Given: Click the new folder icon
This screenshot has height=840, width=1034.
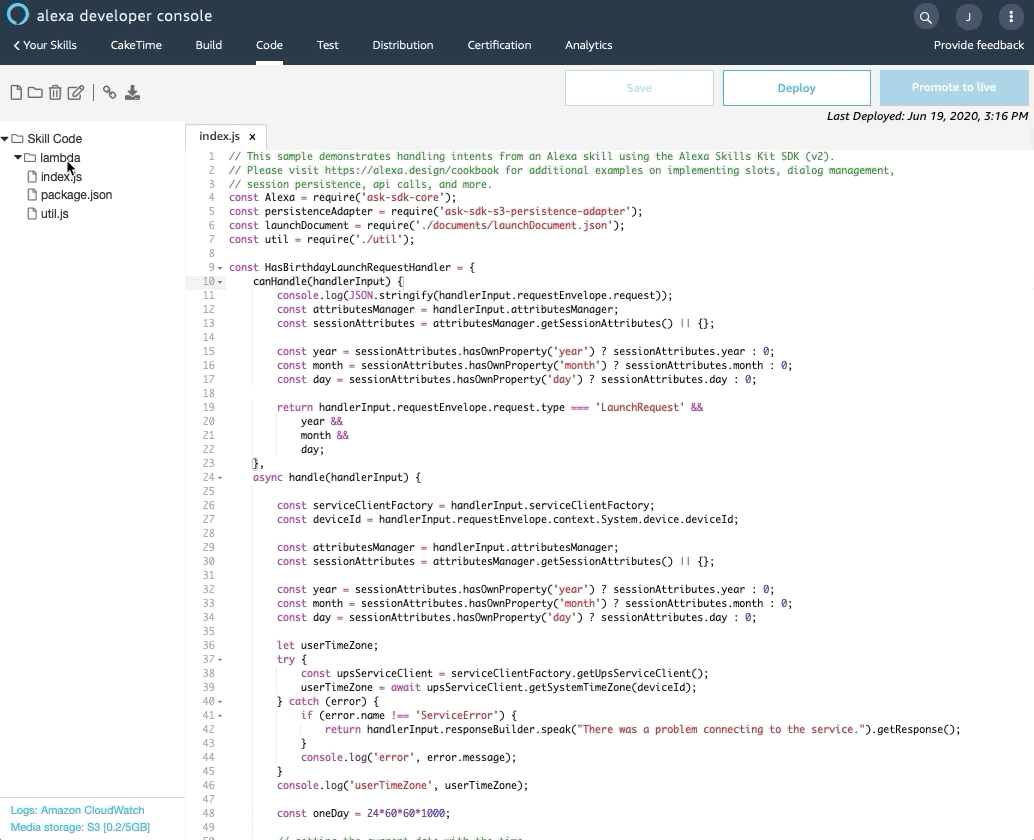Looking at the screenshot, I should [x=35, y=93].
